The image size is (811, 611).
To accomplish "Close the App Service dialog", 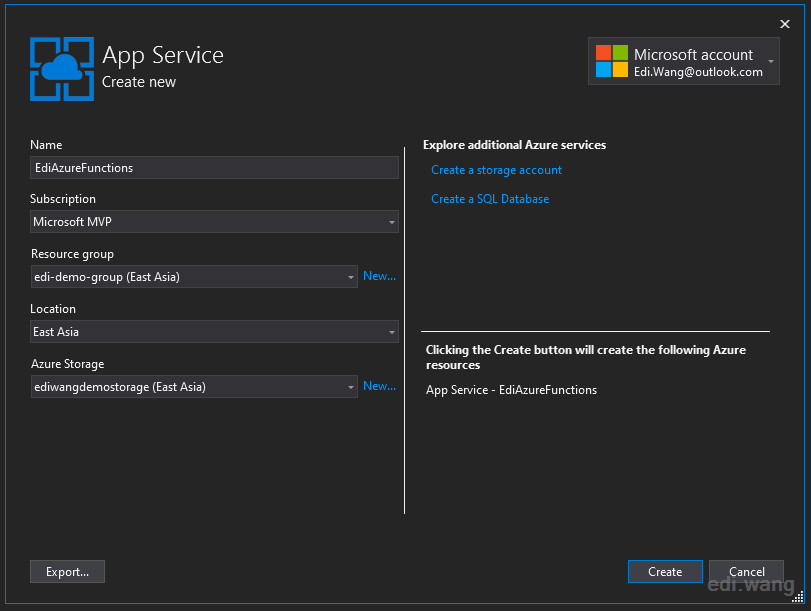I will point(785,24).
